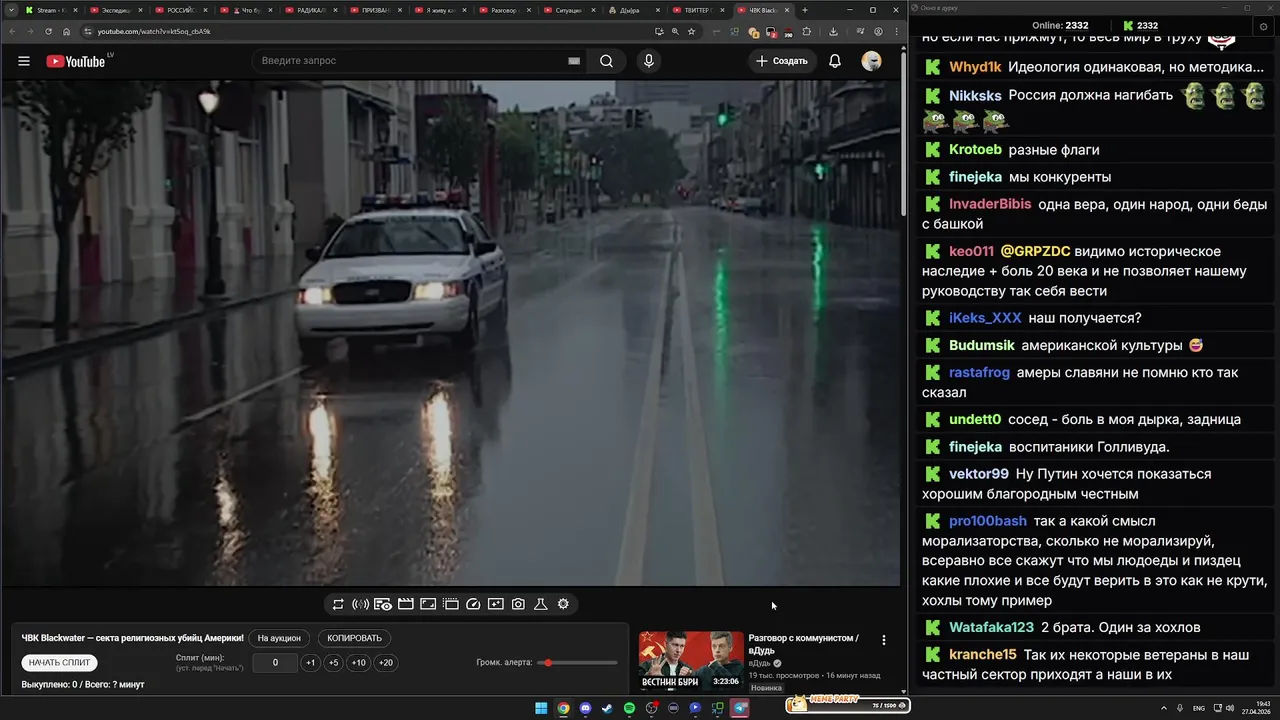Image resolution: width=1280 pixels, height=720 pixels.
Task: Click the Создать create button
Action: 782,61
